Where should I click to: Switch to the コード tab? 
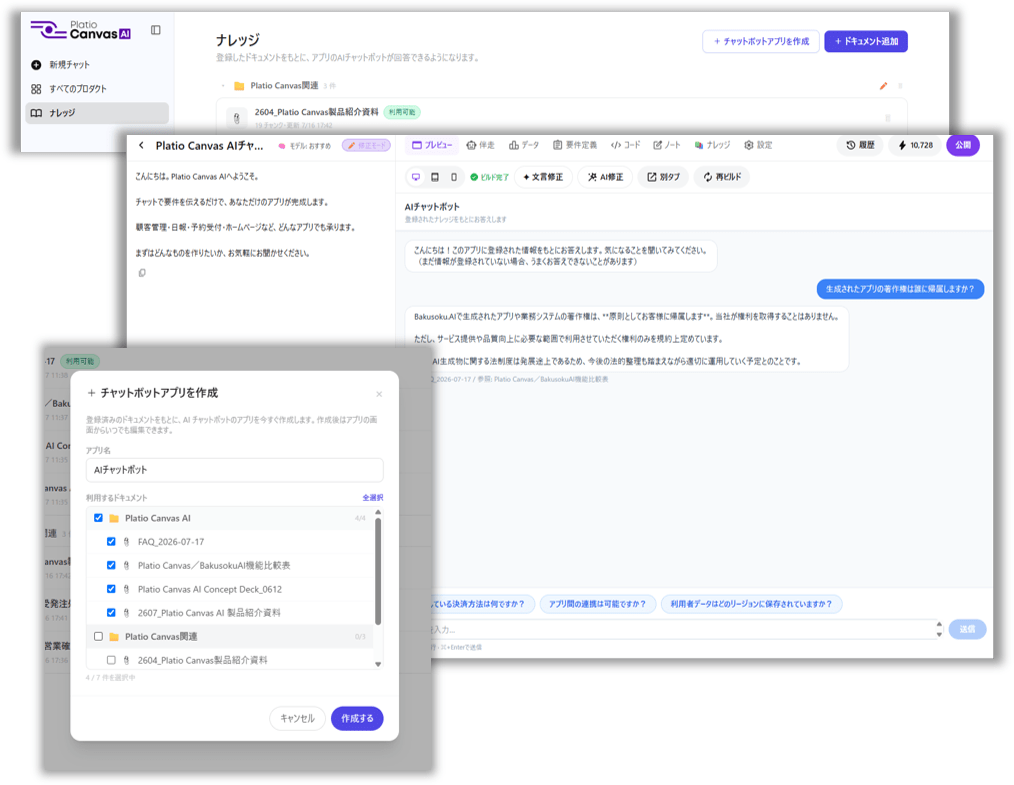(625, 145)
